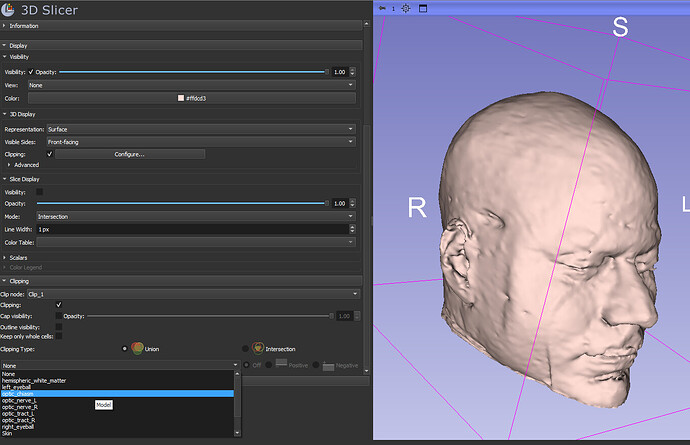The height and width of the screenshot is (445, 690).
Task: Expand the Information section
Action: (24, 25)
